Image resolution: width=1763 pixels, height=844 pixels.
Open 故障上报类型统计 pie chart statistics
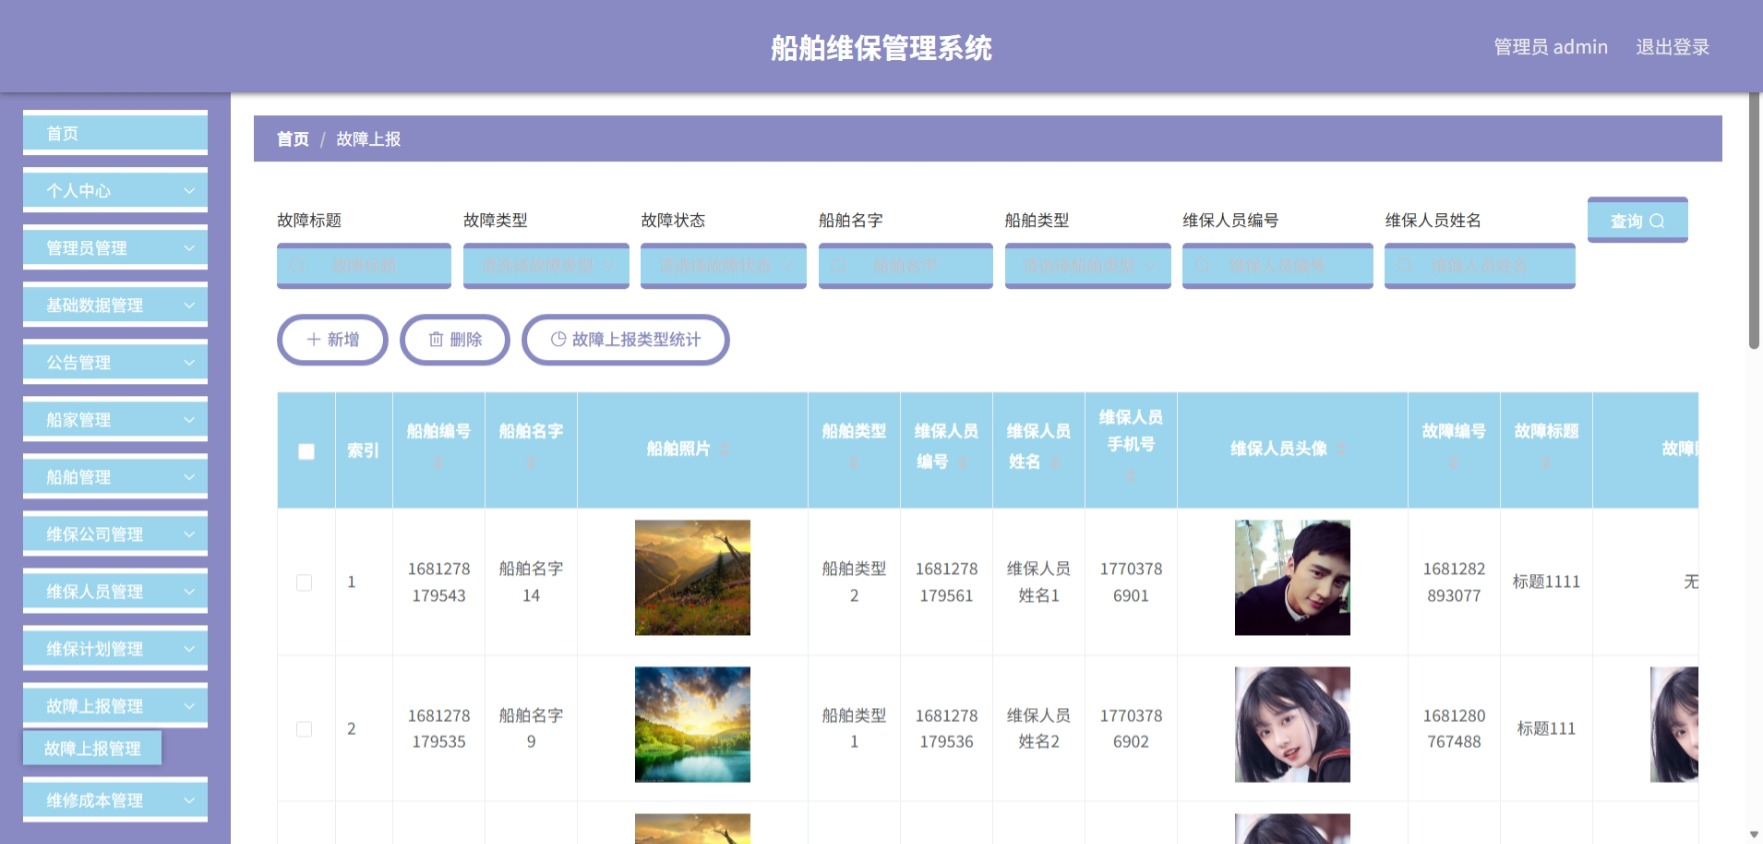point(626,340)
